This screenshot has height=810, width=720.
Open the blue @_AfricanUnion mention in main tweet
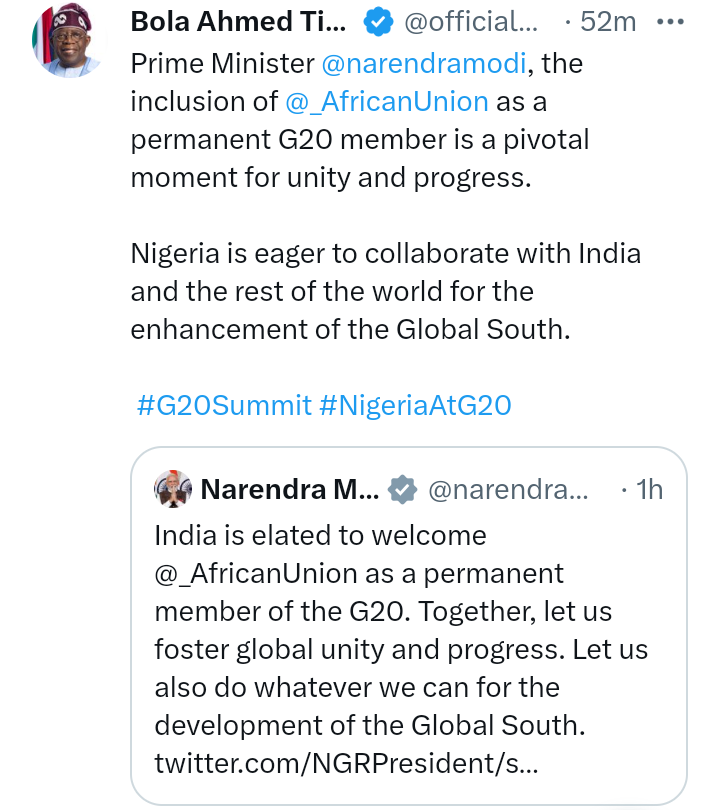click(387, 101)
